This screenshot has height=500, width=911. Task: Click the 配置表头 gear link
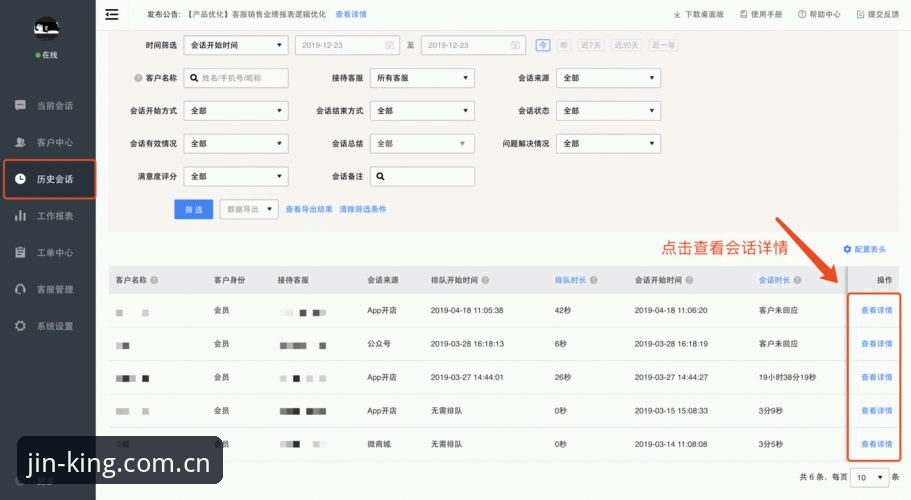[x=865, y=249]
